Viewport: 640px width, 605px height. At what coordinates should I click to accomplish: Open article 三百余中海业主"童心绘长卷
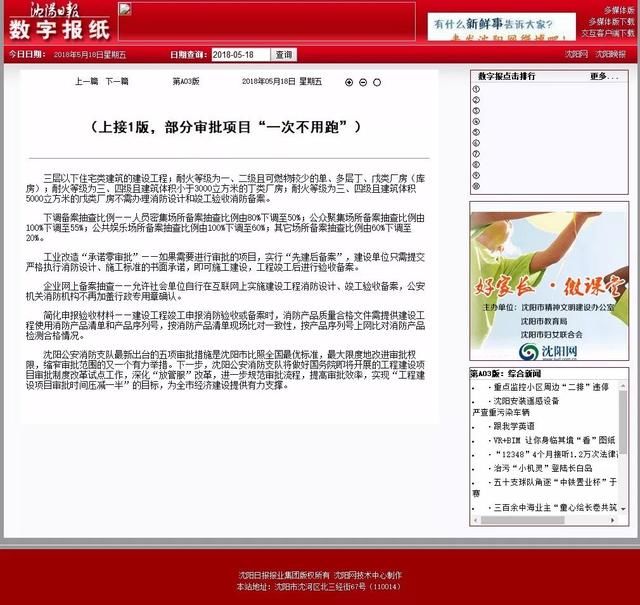[x=555, y=508]
